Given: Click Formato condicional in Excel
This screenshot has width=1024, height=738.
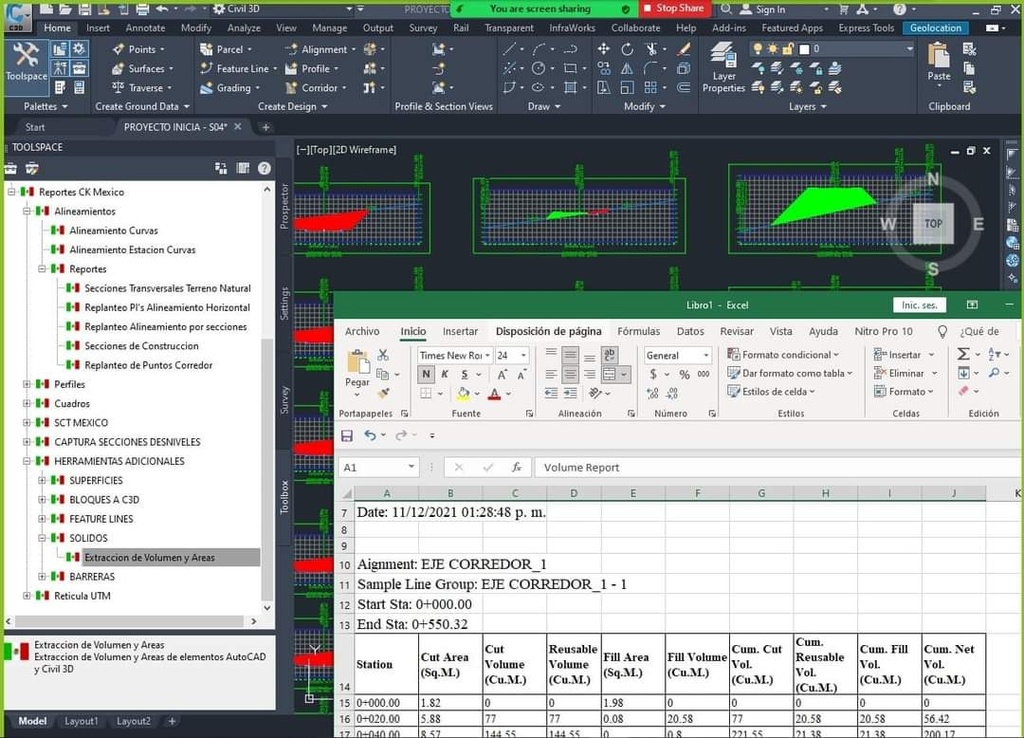Looking at the screenshot, I should coord(784,355).
